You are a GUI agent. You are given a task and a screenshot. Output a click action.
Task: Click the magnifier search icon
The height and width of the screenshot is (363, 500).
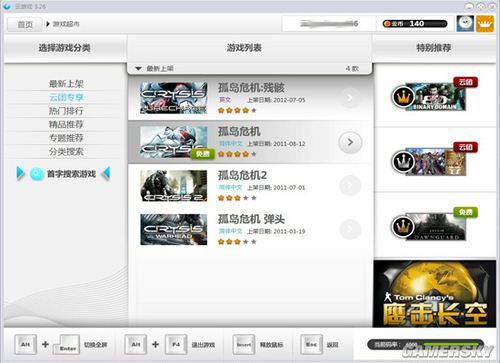(x=36, y=174)
